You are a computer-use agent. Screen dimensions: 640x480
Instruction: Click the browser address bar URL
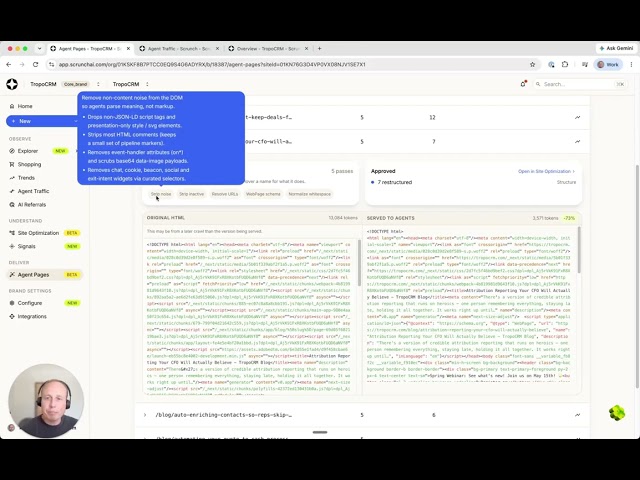[212, 64]
